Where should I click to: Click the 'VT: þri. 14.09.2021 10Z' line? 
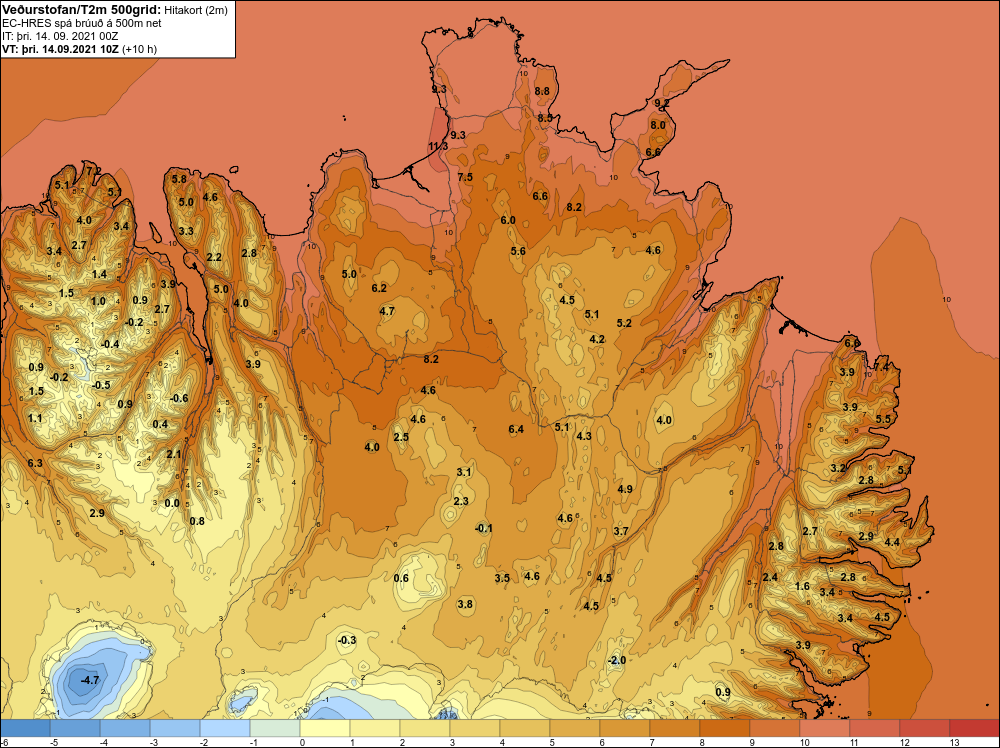click(x=61, y=49)
